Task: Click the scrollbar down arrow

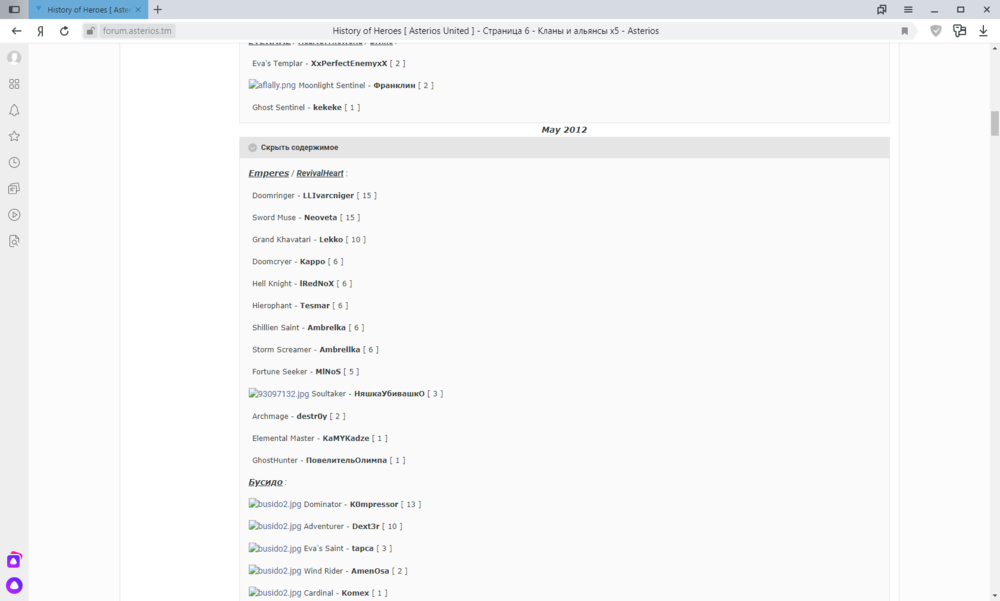Action: click(x=994, y=595)
